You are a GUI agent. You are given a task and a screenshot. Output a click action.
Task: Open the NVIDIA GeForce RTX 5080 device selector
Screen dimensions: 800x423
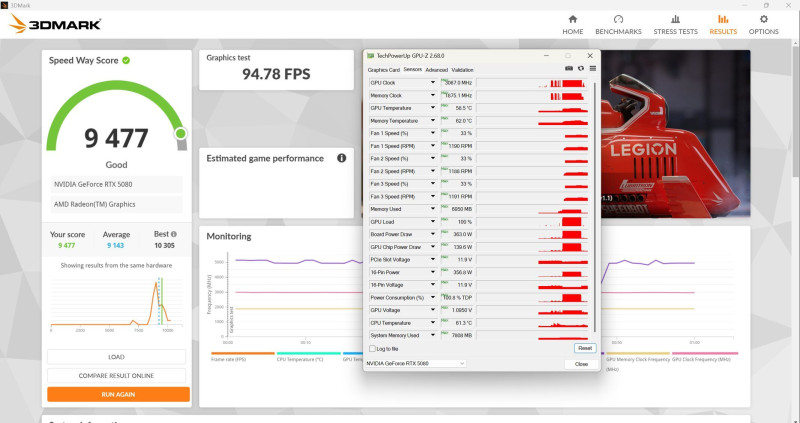[x=416, y=363]
